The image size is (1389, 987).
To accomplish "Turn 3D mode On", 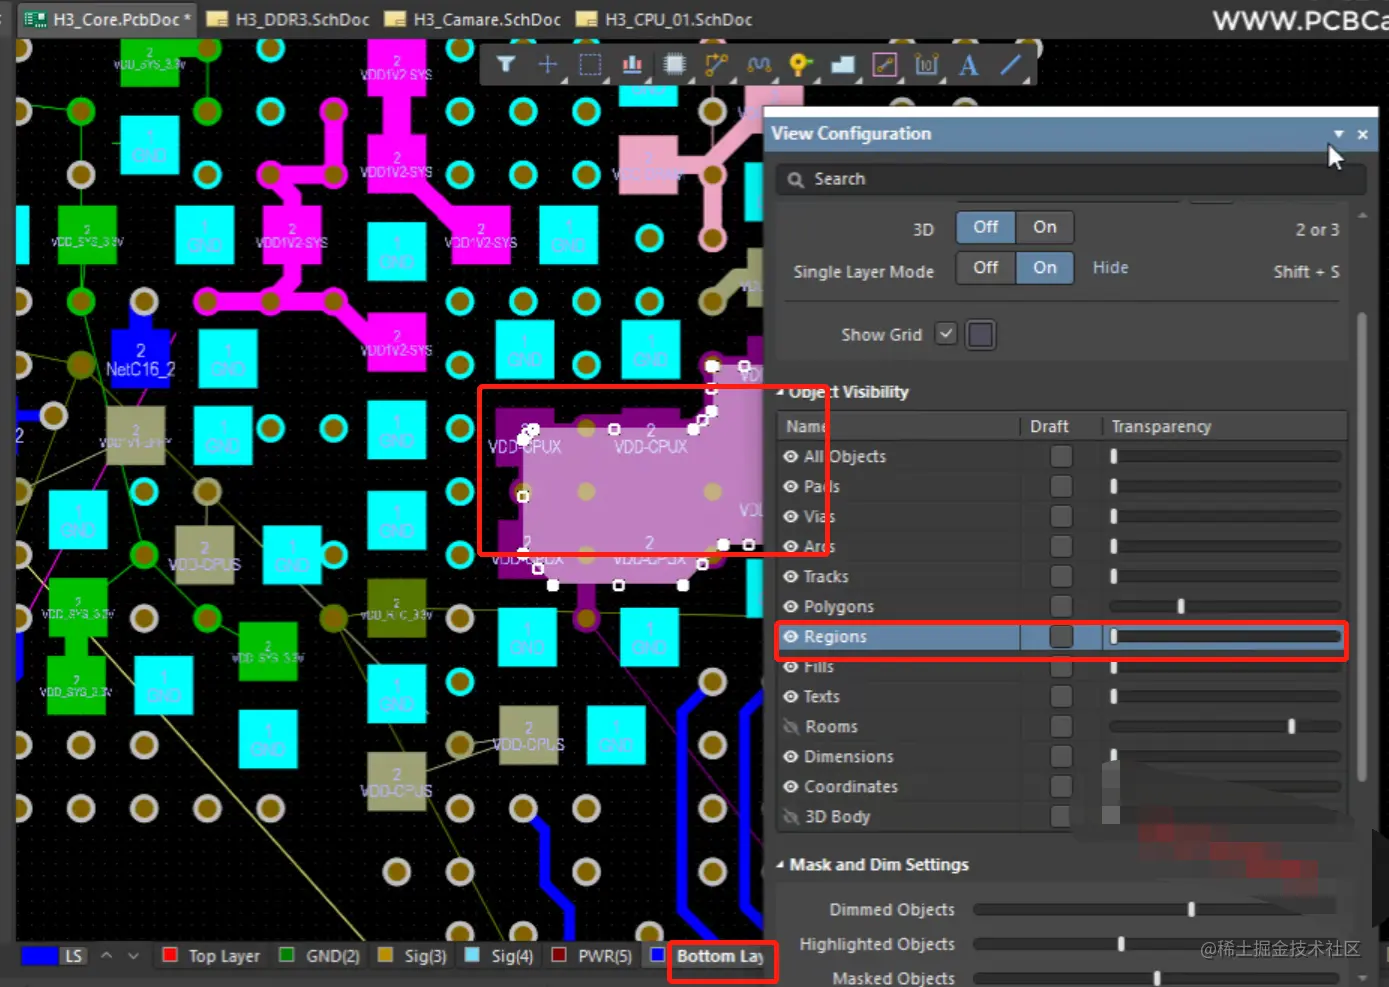I will click(1045, 227).
